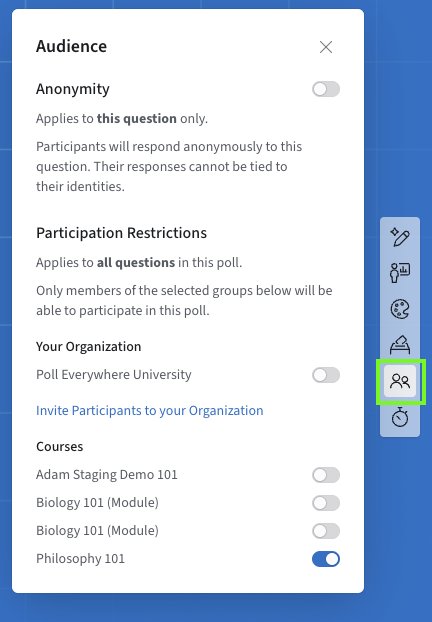The width and height of the screenshot is (432, 622).
Task: Click the Adam Staging Demo 101 label
Action: pos(107,474)
